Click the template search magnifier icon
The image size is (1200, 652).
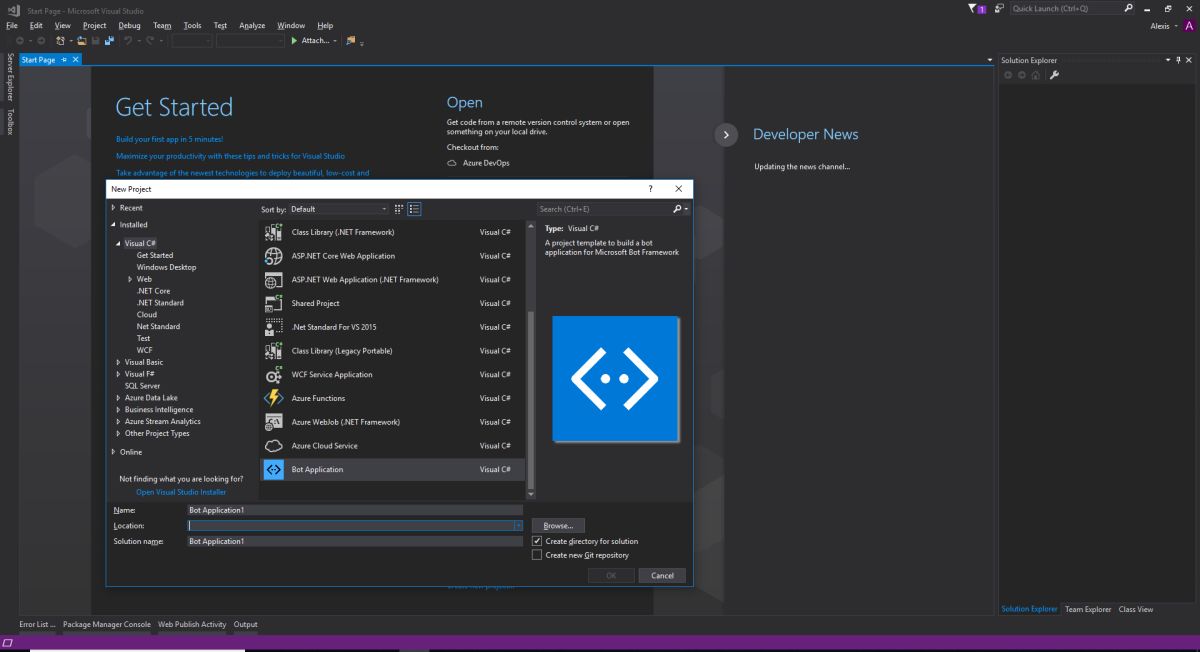pyautogui.click(x=677, y=209)
